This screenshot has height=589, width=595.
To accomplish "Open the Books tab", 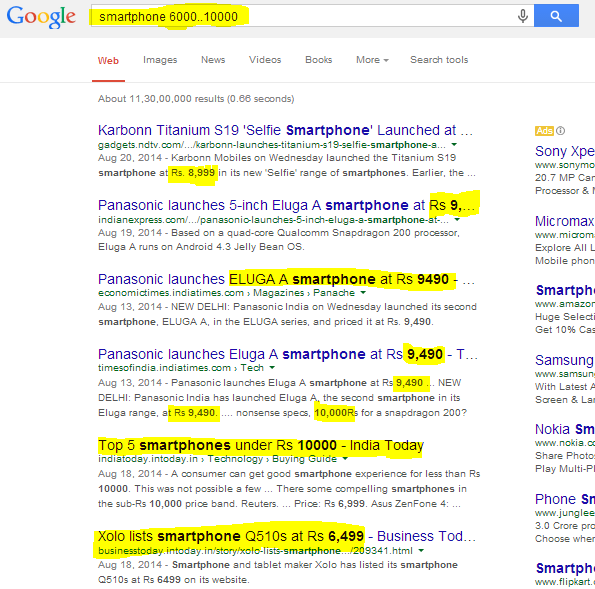I will click(318, 60).
